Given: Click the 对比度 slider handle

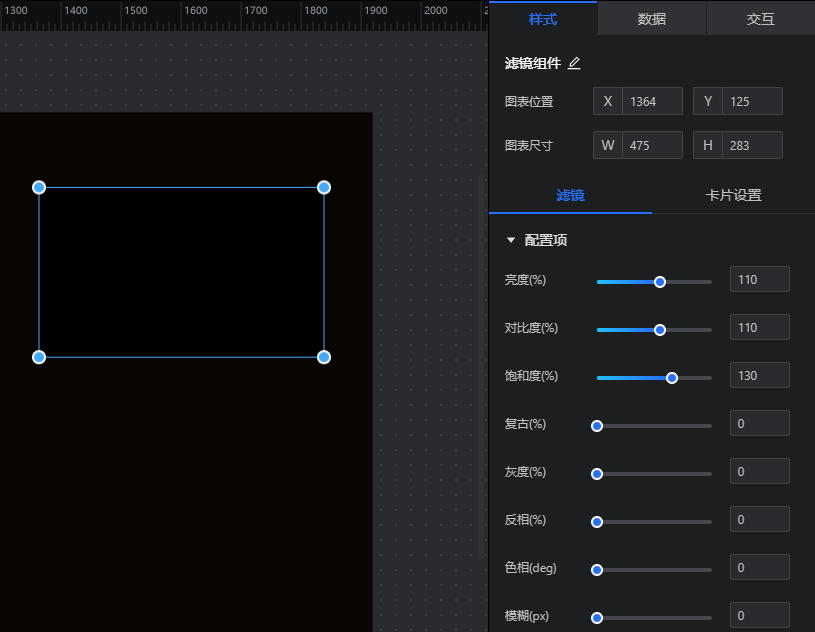Looking at the screenshot, I should point(660,330).
